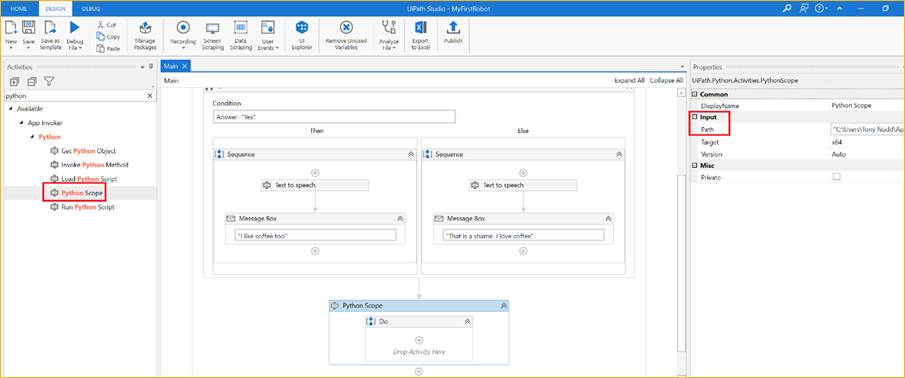Collapse the Python node in Activities

32,137
